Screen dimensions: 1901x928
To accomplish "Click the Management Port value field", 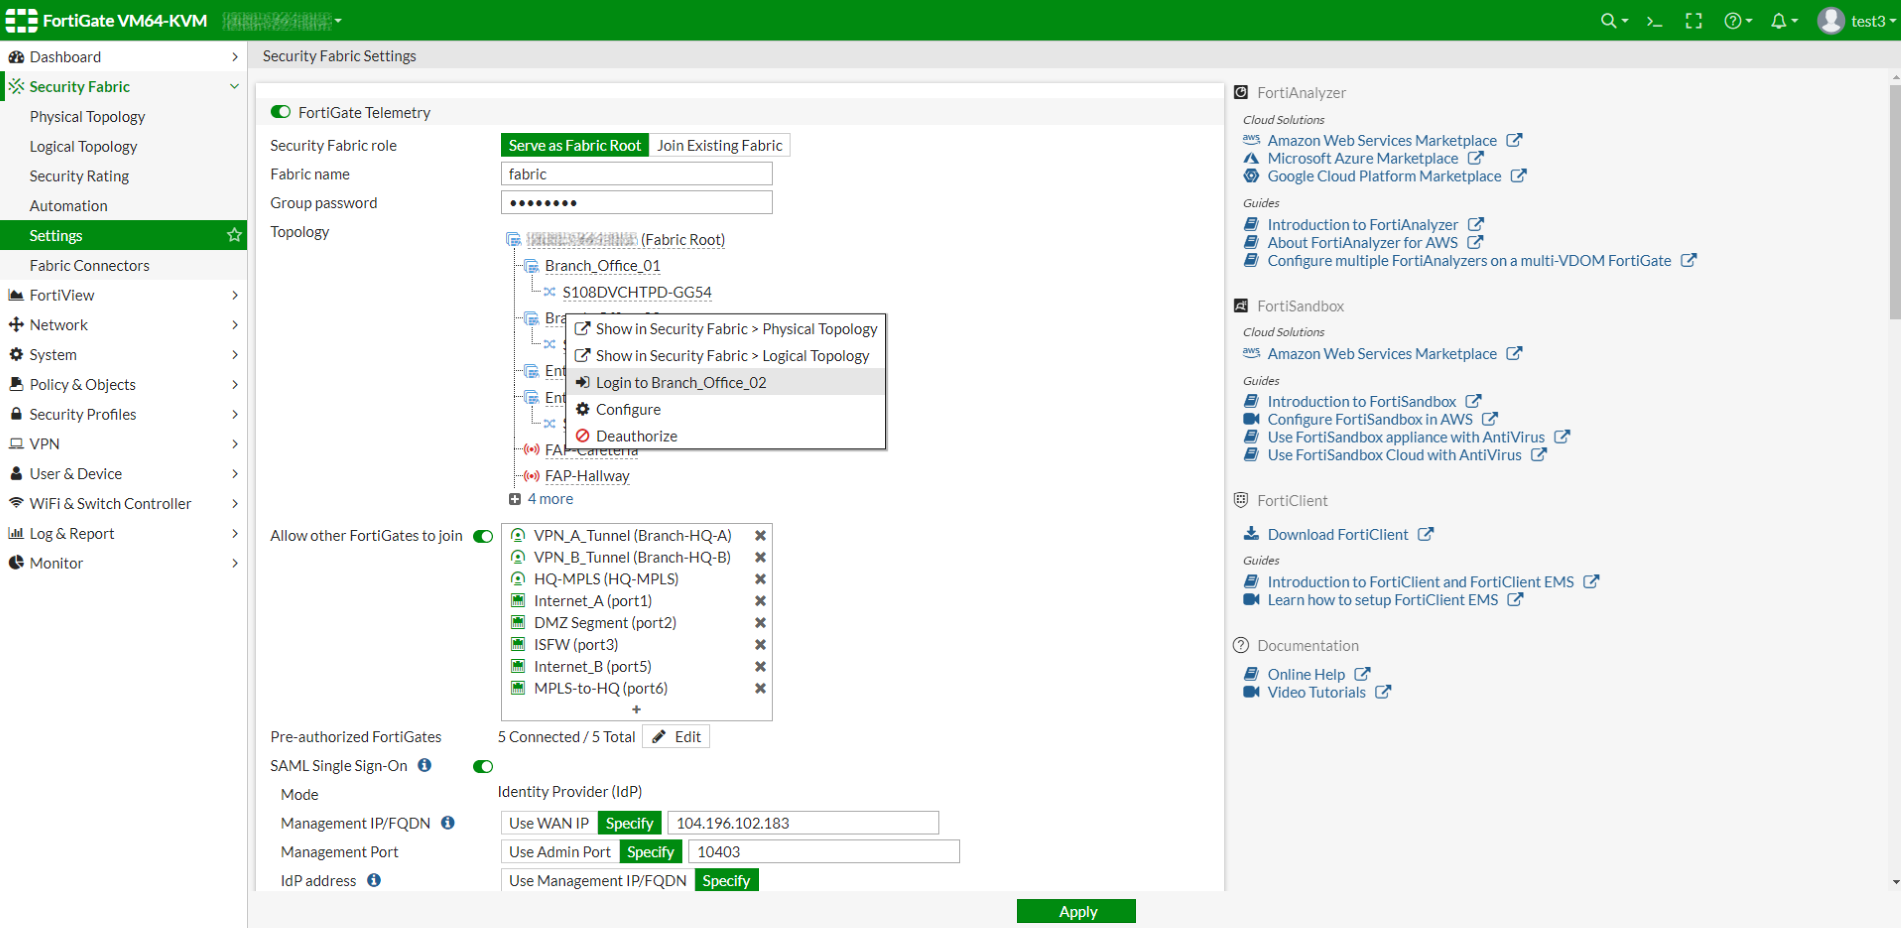I will [824, 852].
